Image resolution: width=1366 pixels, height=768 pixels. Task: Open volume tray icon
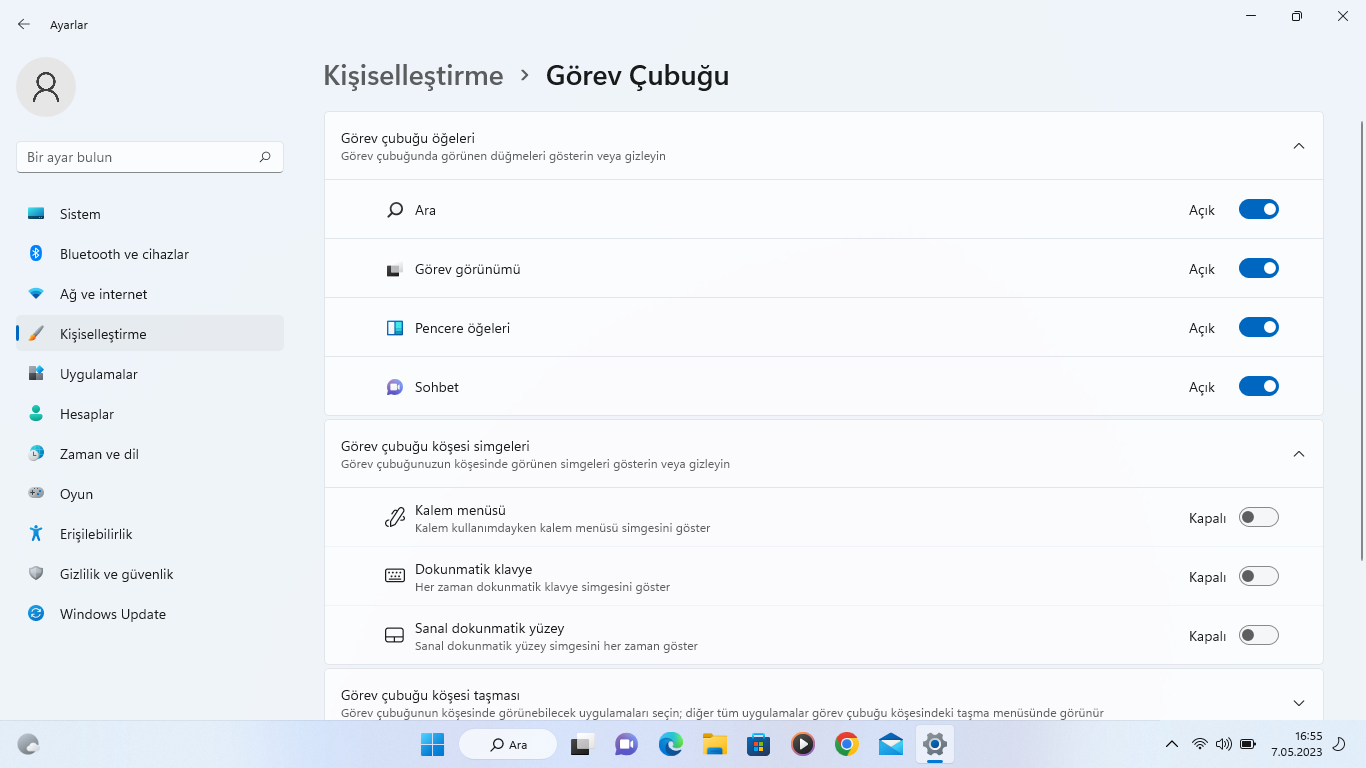tap(1224, 744)
